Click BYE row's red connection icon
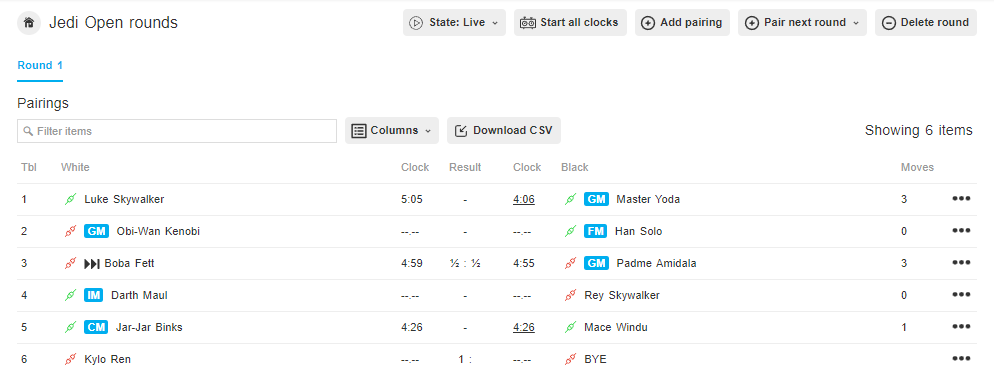Viewport: 994px width, 384px height. (571, 359)
